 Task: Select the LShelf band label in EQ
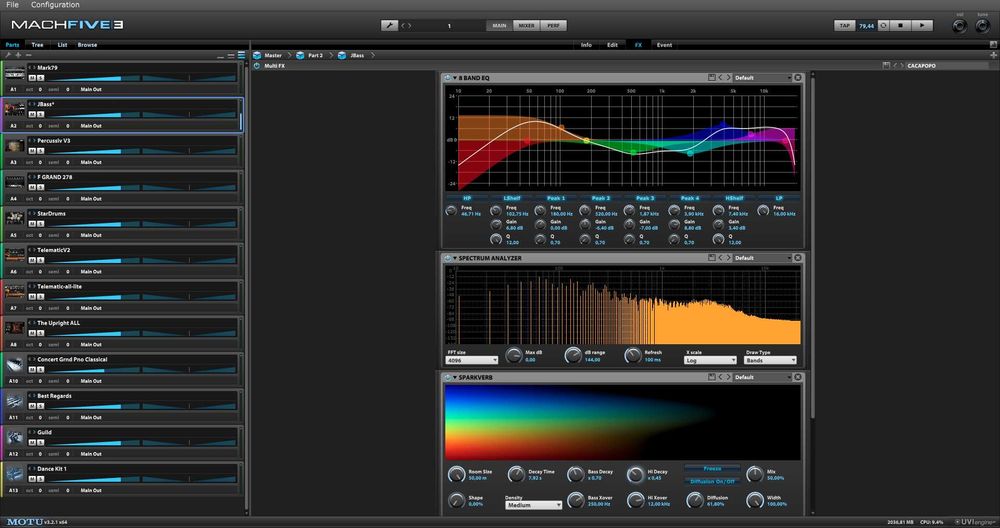[511, 198]
